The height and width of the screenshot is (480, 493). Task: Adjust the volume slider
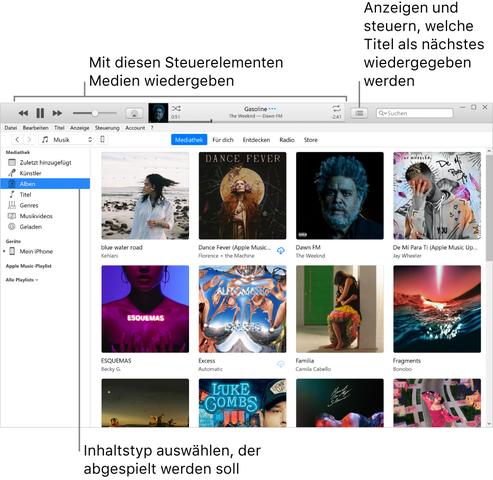(95, 113)
